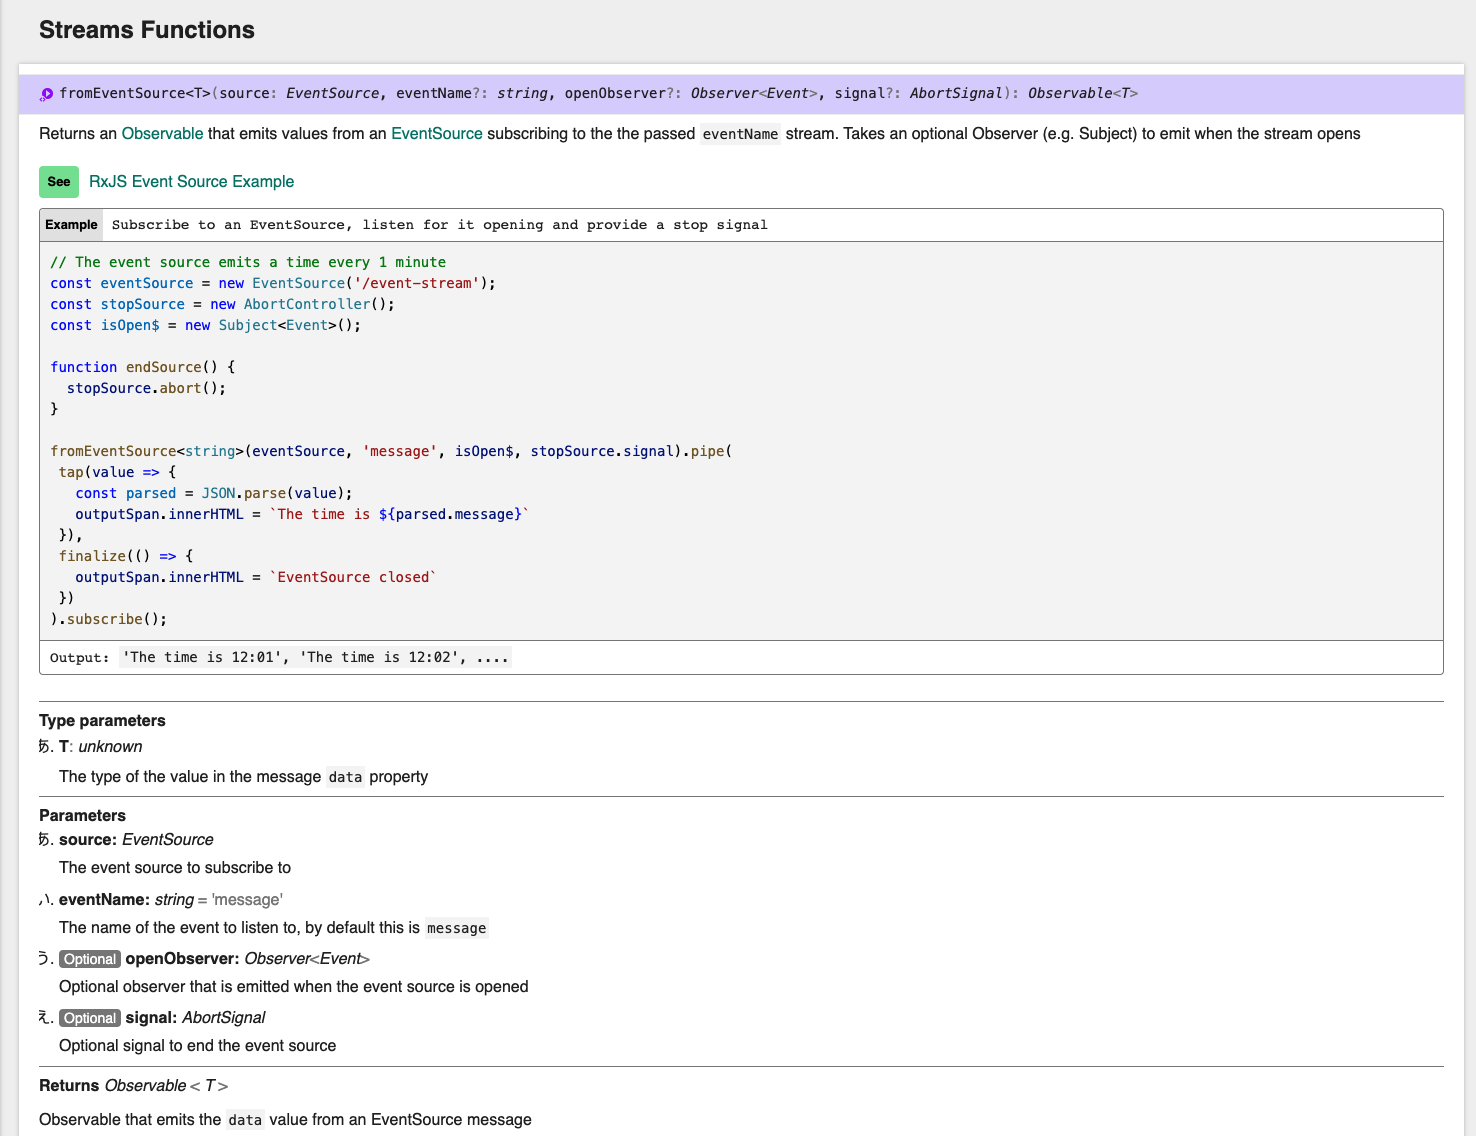Click the Optional badge next to openObserver

[x=89, y=958]
